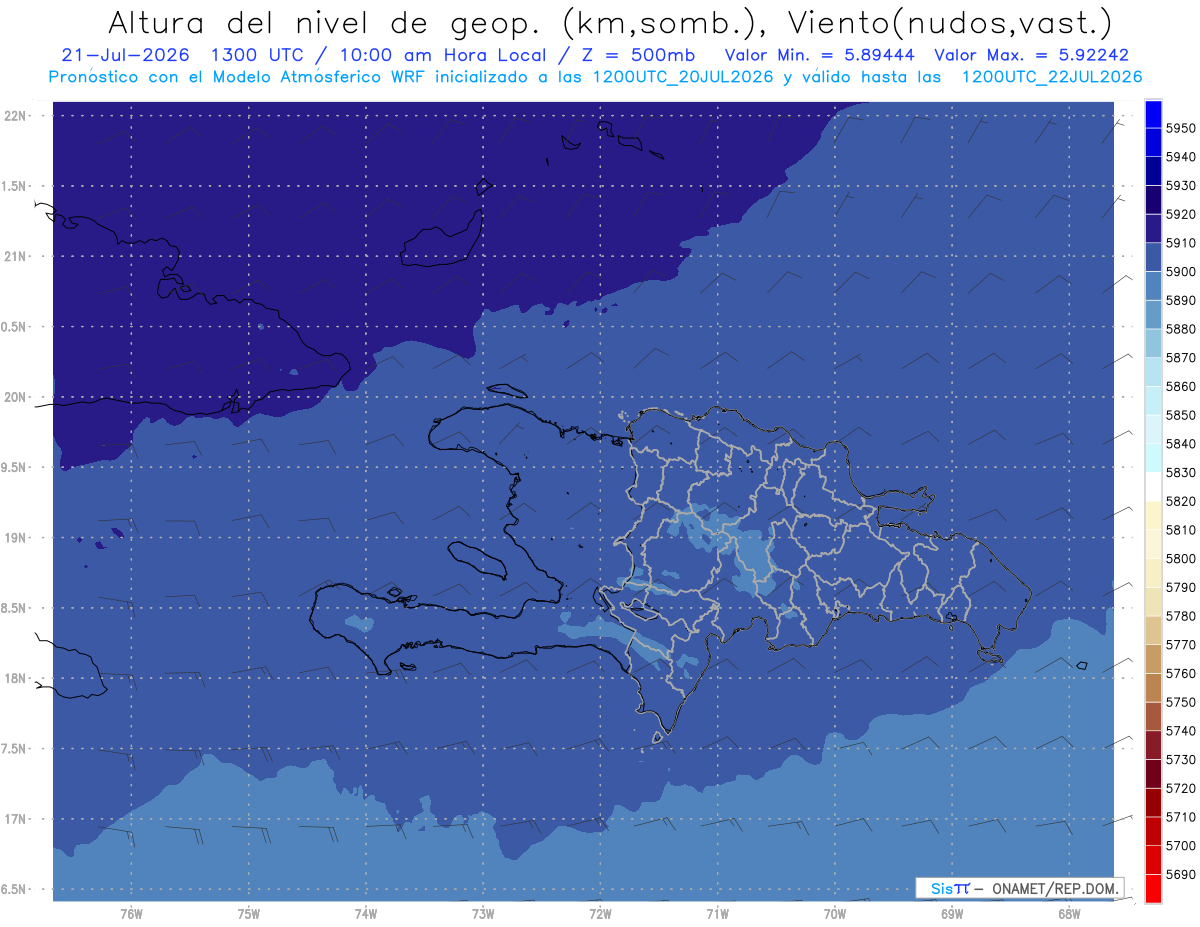Click the 5740 colorbar label
Screen dimensions: 1200x927
(x=1180, y=731)
